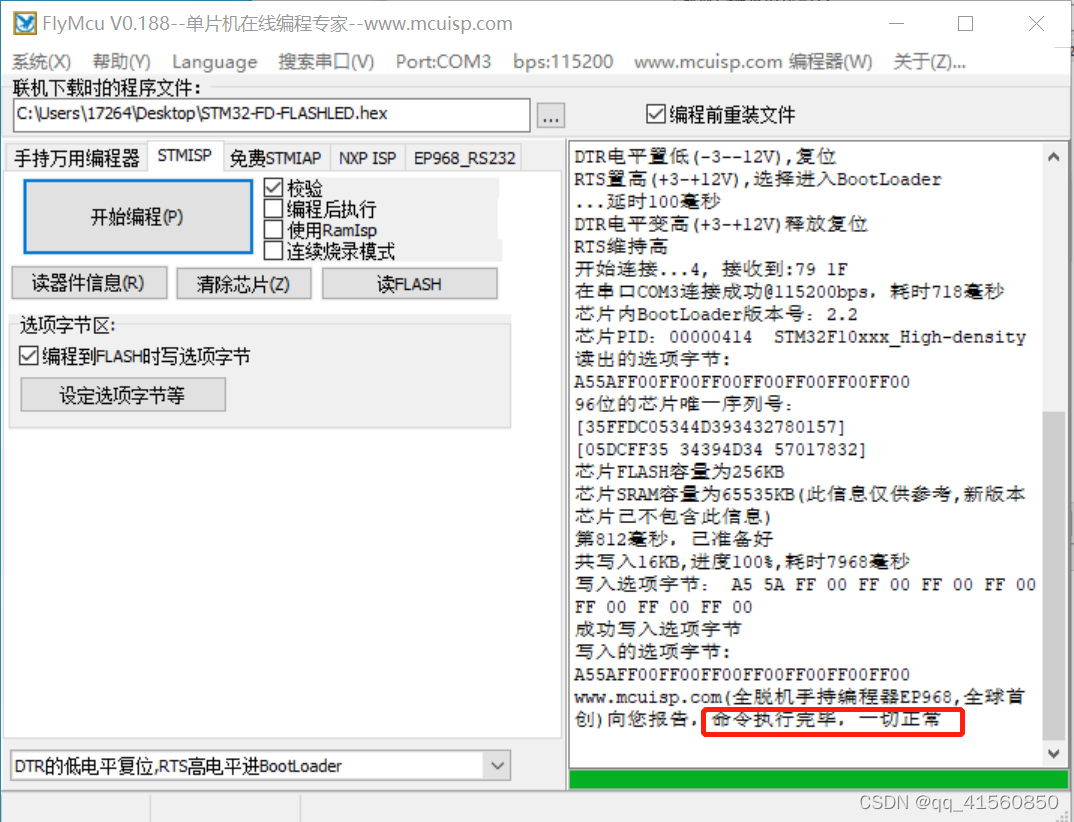Click log text "命令执行完毕, 一切正常"

point(827,719)
